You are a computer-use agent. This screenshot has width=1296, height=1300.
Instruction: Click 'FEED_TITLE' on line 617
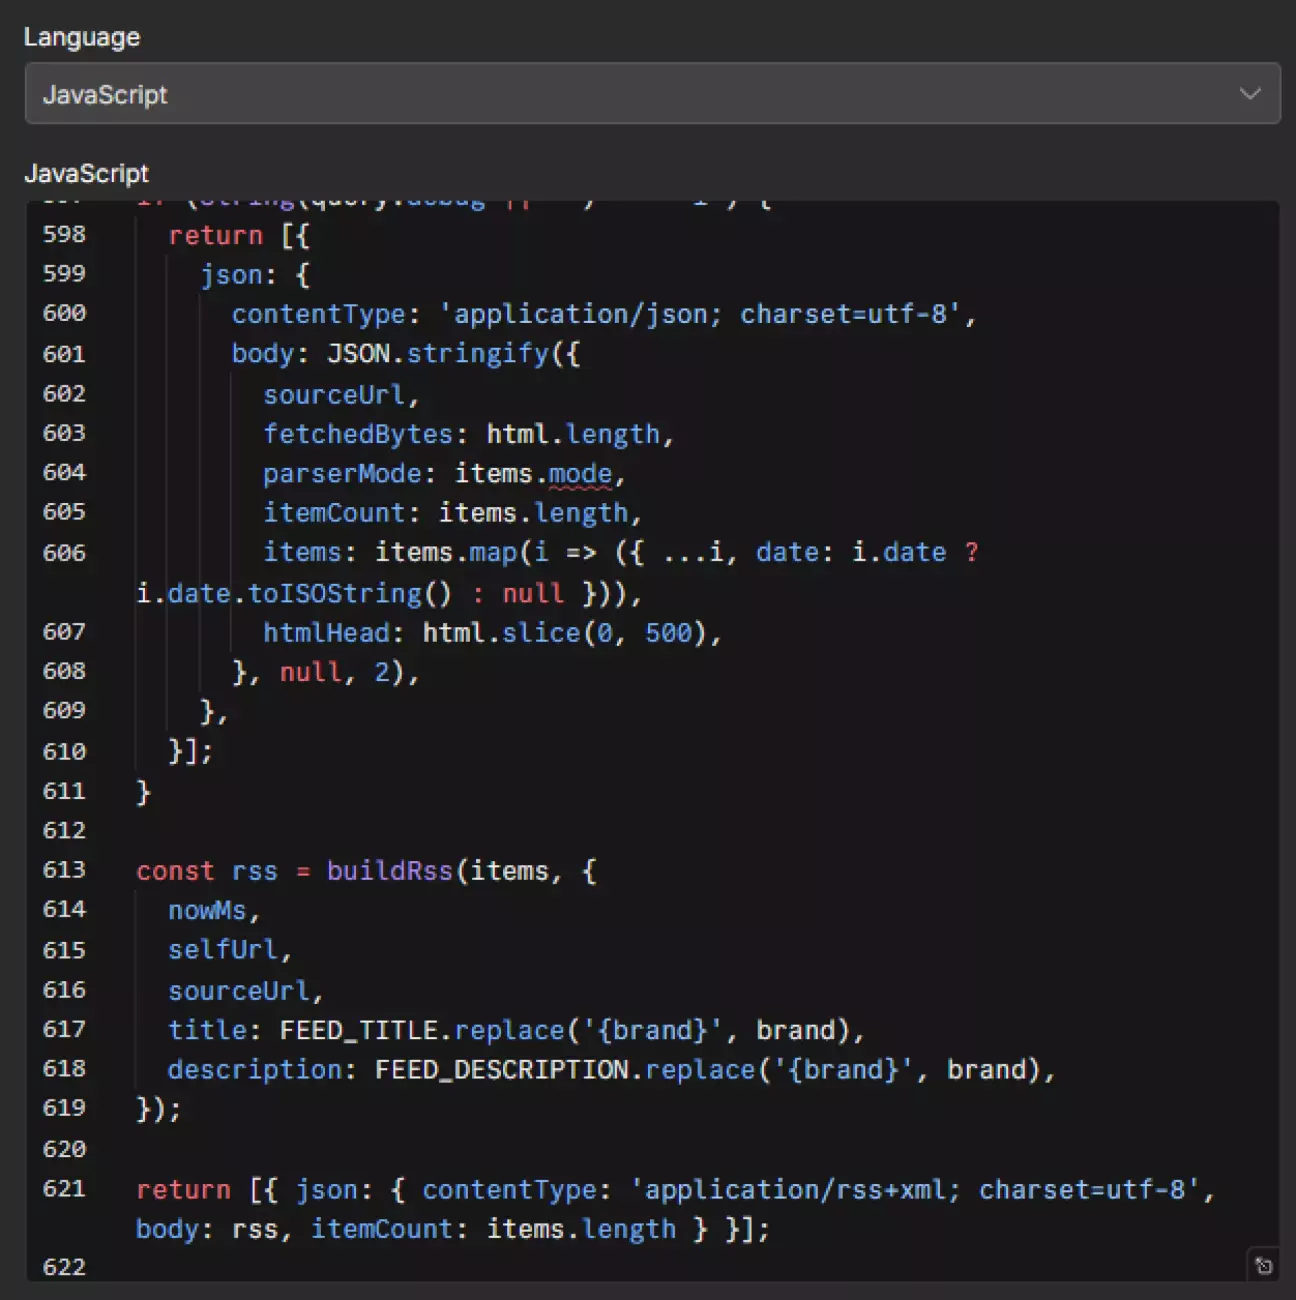point(359,1030)
